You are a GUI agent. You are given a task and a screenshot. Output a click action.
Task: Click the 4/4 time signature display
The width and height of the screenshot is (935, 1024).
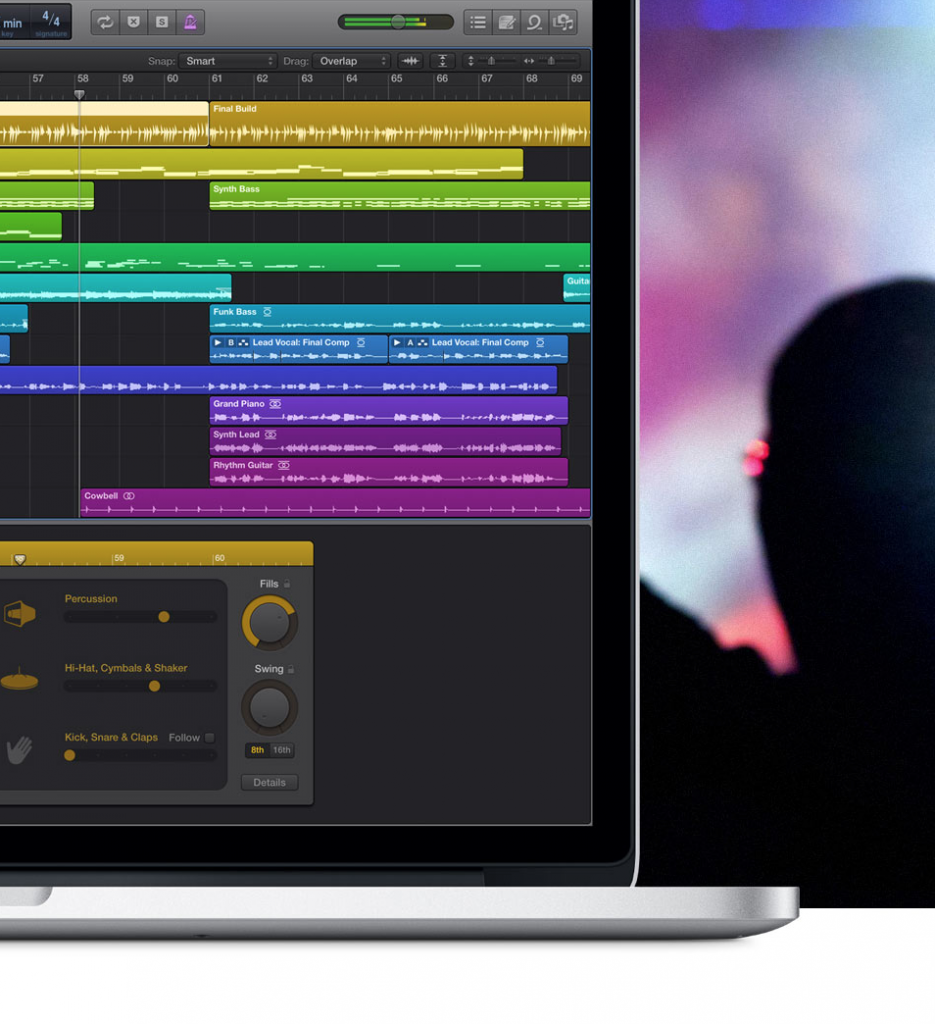coord(50,22)
